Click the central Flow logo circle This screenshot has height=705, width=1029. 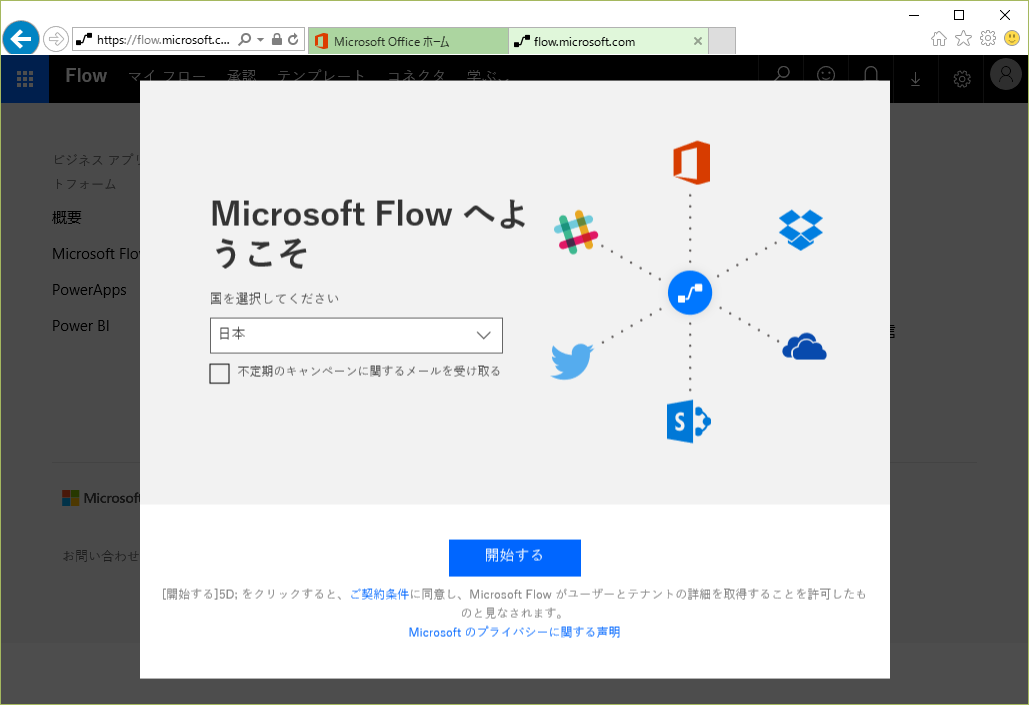[690, 293]
